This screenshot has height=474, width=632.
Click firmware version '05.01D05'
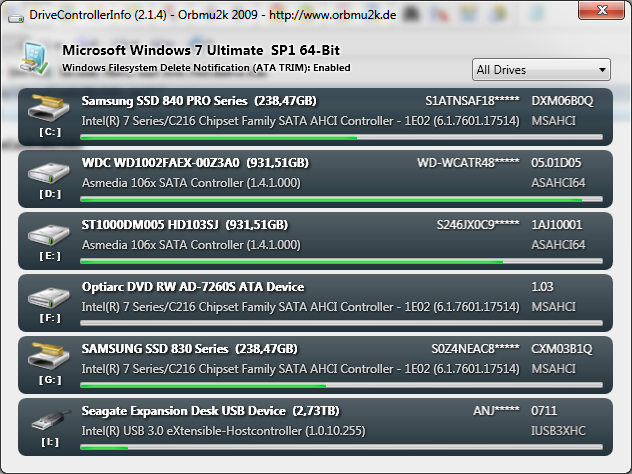tap(556, 163)
